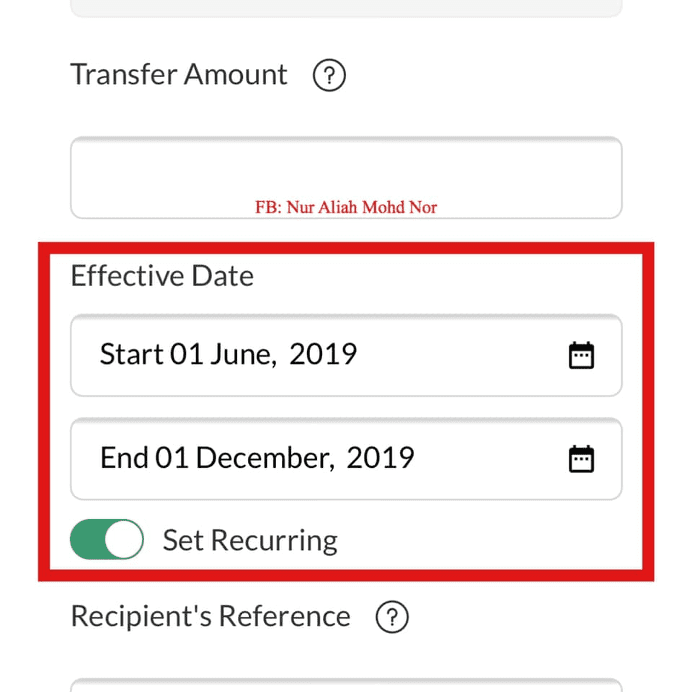Click the red FB: Nur Aliah text
The height and width of the screenshot is (692, 692).
[346, 208]
